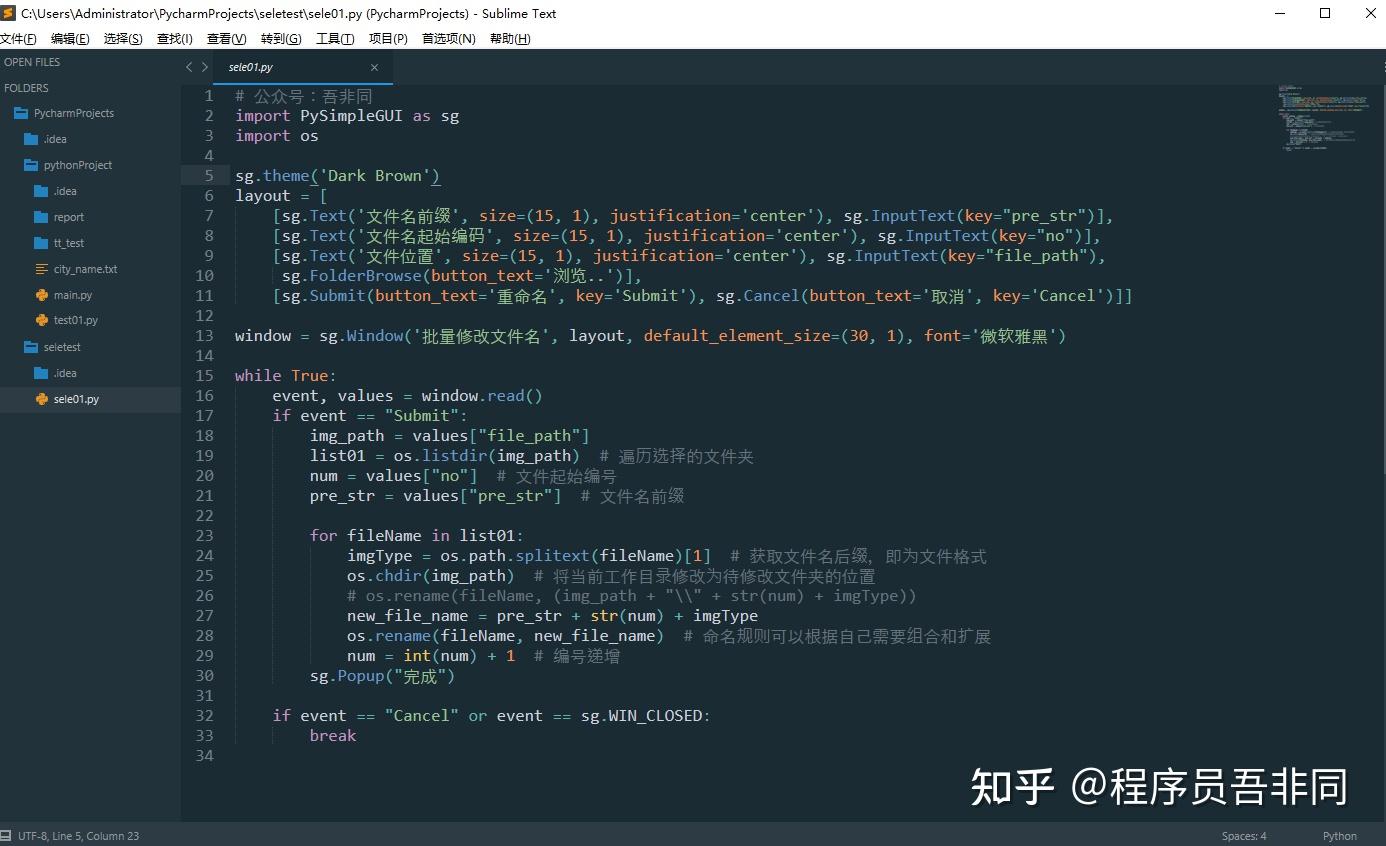
Task: Click the Python syntax selector
Action: point(1339,835)
